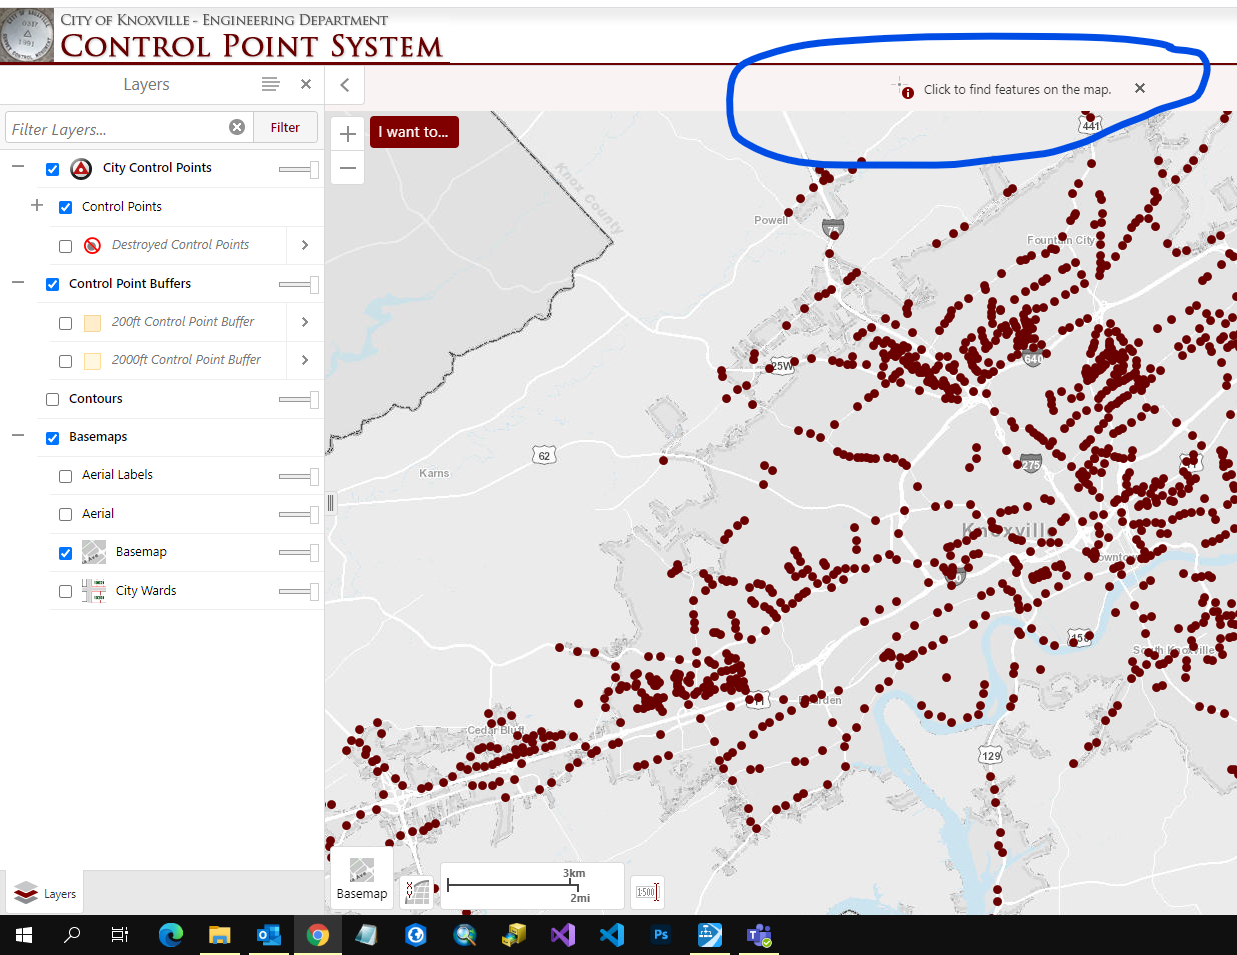1237x955 pixels.
Task: Click the info icon in the notification
Action: pyautogui.click(x=908, y=93)
